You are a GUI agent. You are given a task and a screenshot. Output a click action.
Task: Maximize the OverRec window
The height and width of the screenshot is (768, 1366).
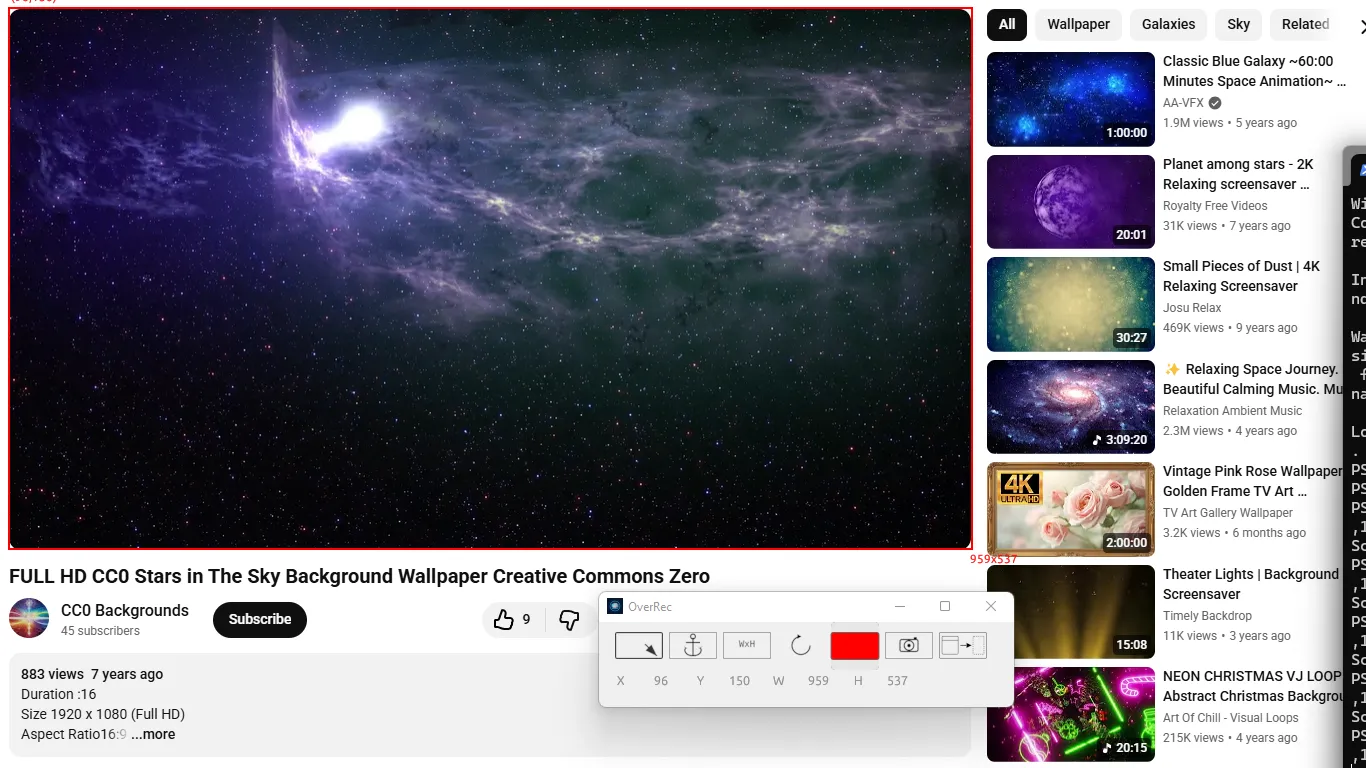[945, 606]
